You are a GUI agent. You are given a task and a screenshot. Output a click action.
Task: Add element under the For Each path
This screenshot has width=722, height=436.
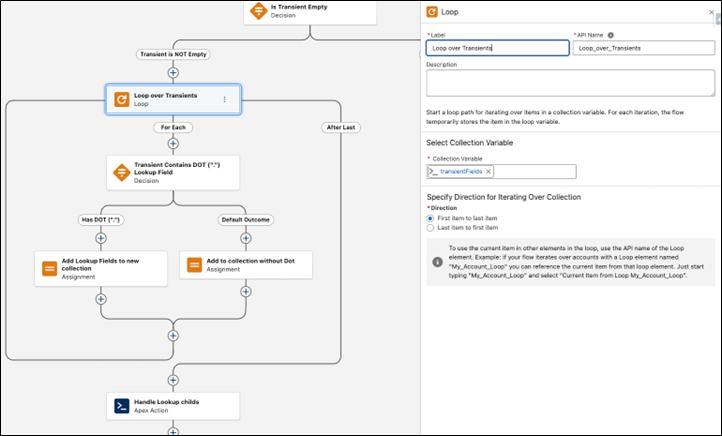(x=173, y=144)
